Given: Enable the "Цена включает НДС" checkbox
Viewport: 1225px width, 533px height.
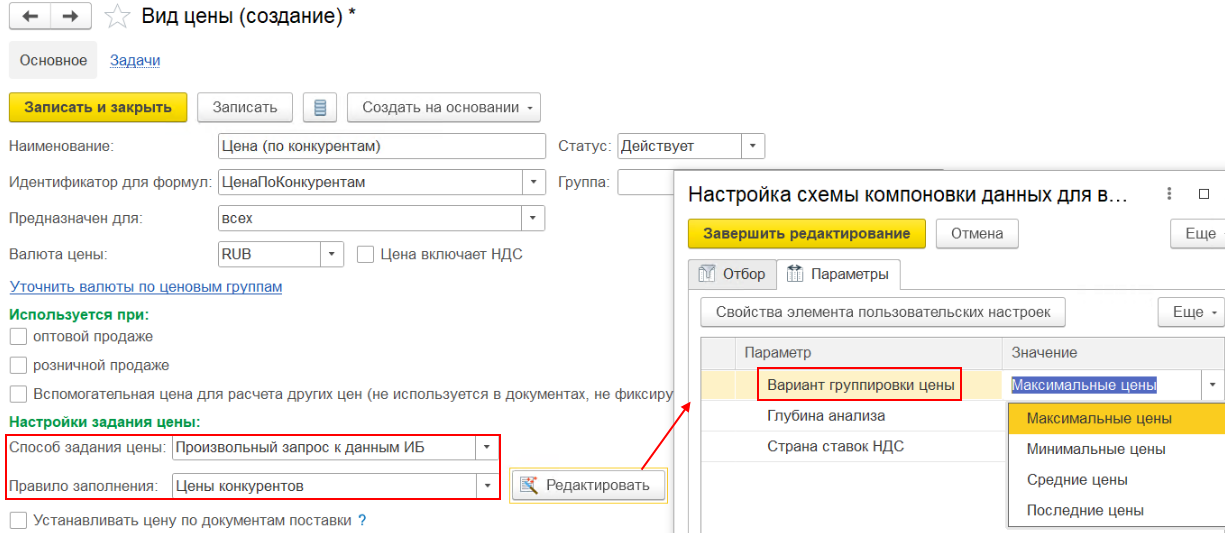Looking at the screenshot, I should pos(366,254).
